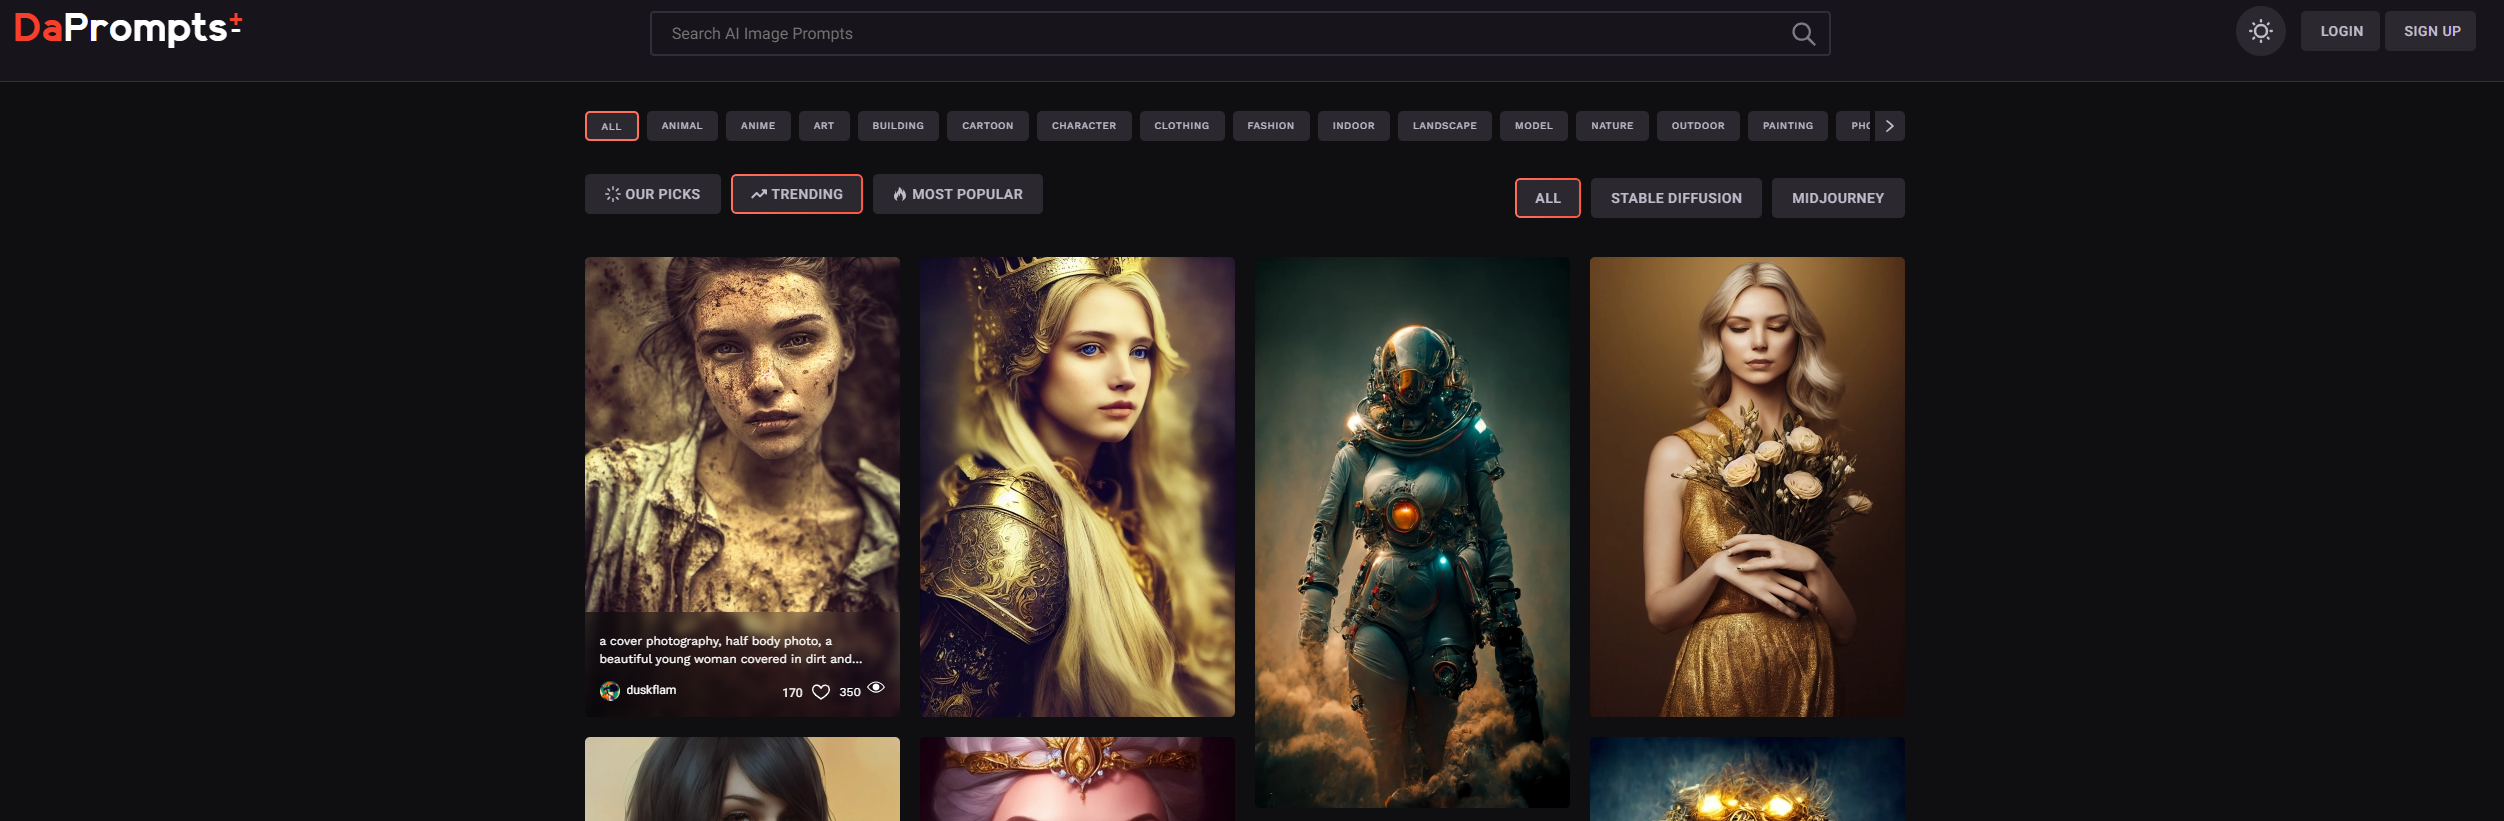Filter by ANIMAL category
This screenshot has height=821, width=2504.
(682, 126)
